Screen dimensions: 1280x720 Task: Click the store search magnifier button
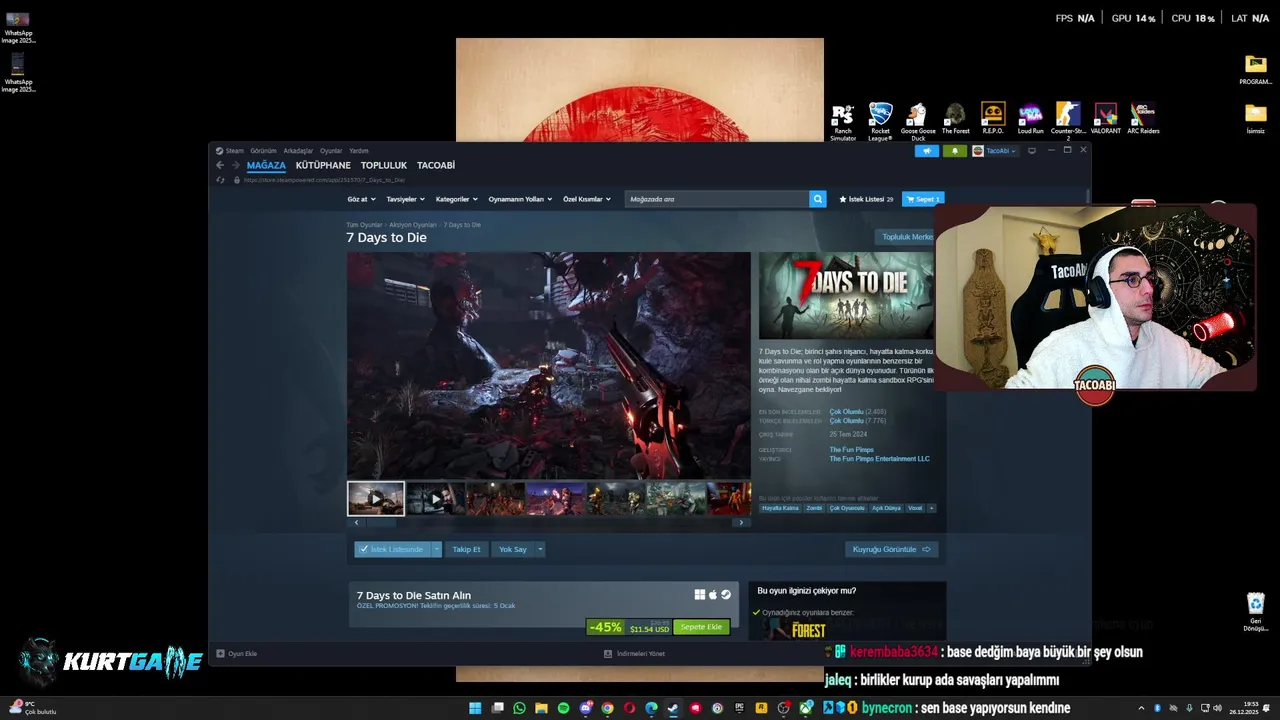[x=818, y=199]
